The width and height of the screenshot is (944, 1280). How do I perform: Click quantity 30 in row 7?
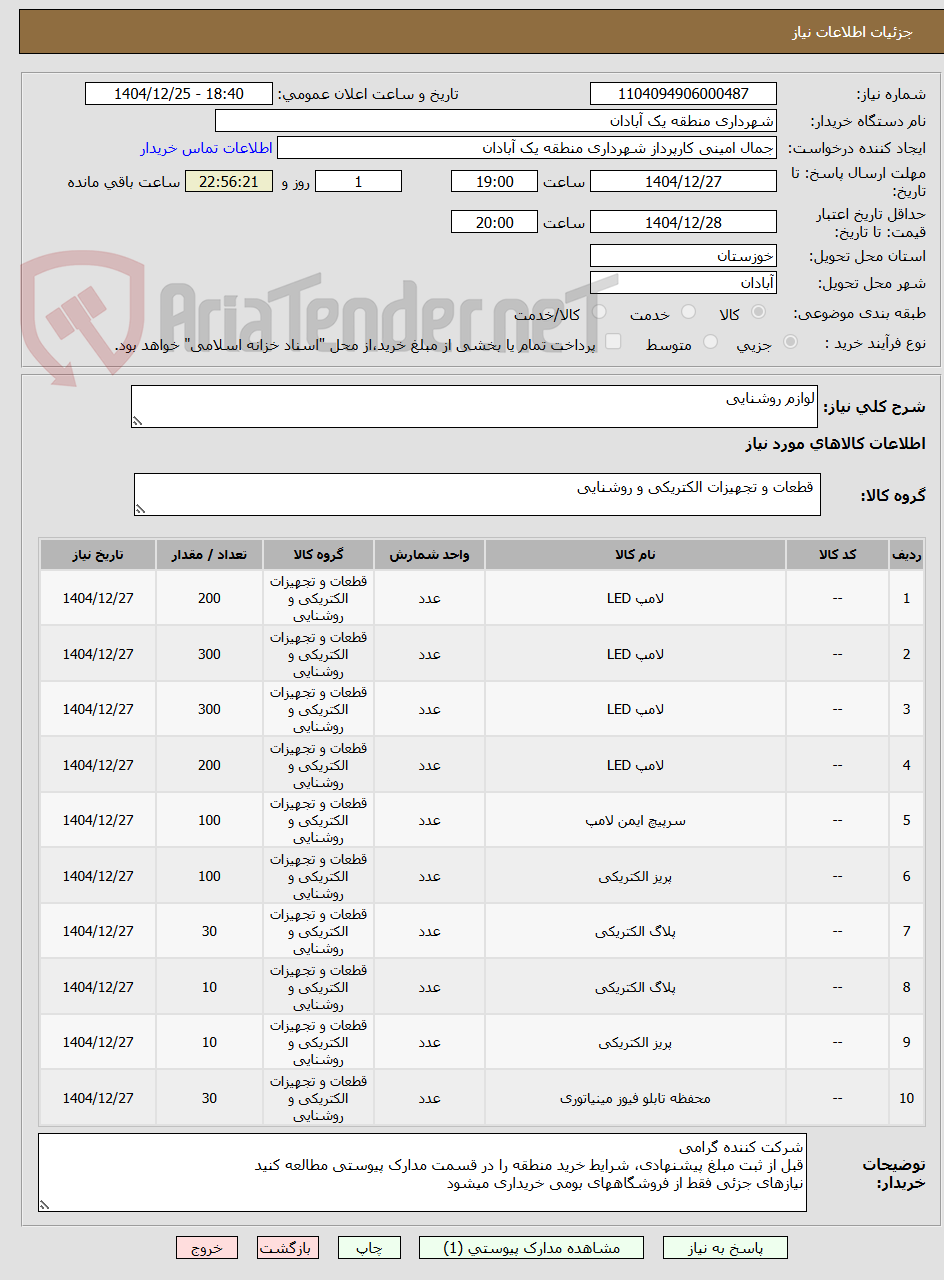pos(209,932)
